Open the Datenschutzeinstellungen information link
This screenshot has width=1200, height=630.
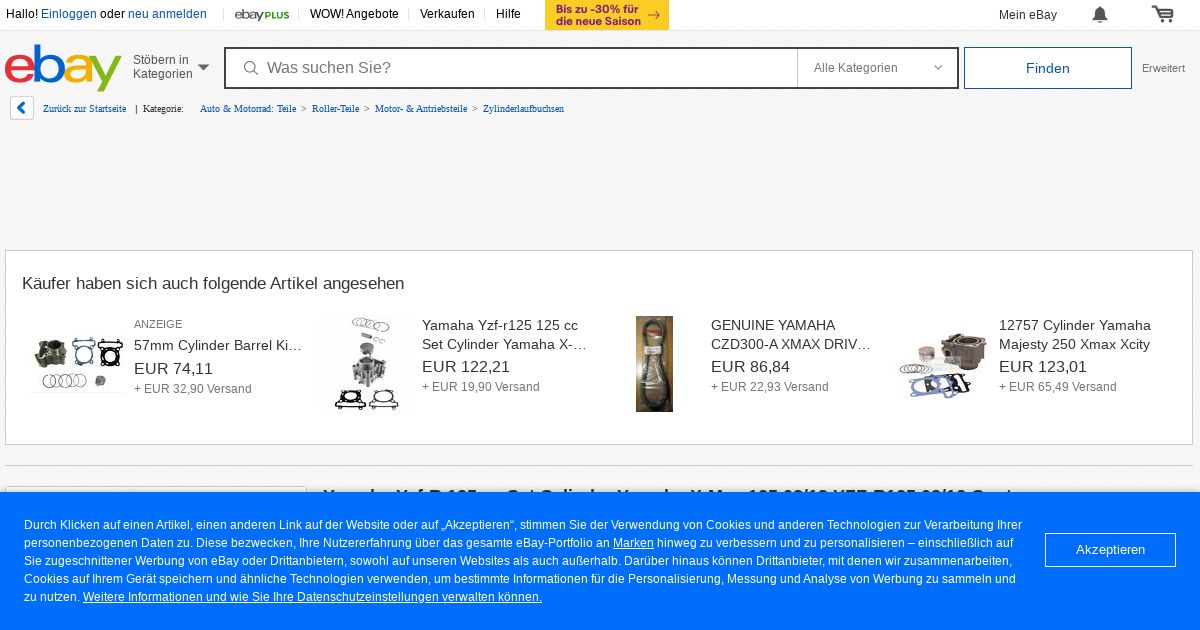312,597
